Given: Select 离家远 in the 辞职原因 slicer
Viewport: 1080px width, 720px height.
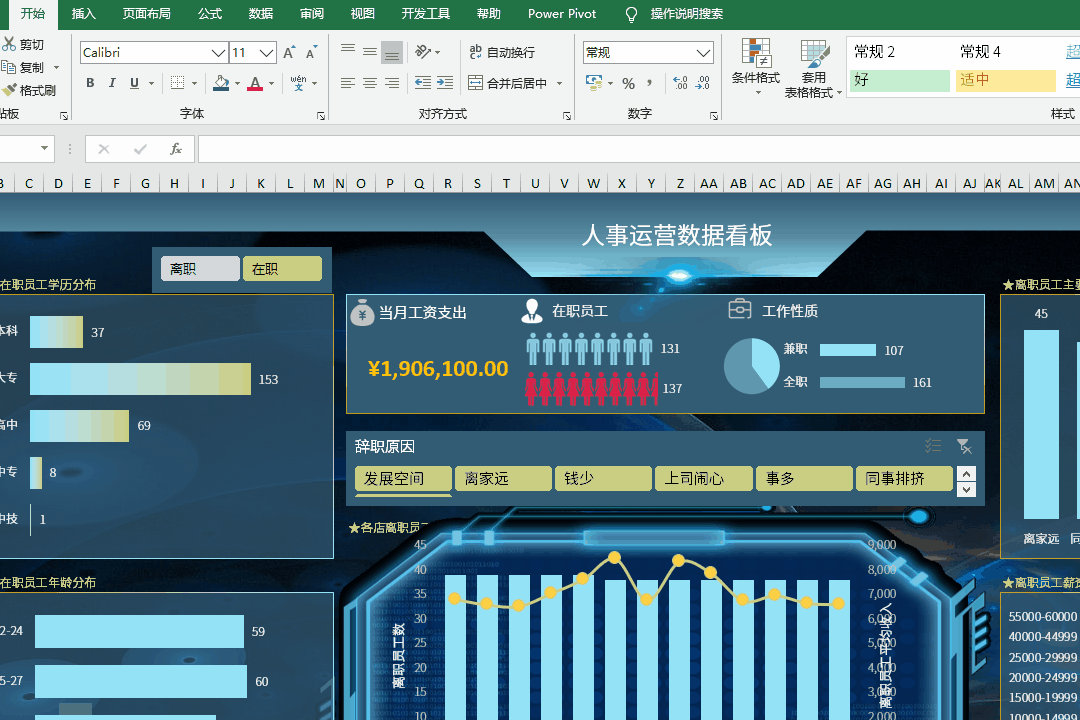Looking at the screenshot, I should point(502,478).
